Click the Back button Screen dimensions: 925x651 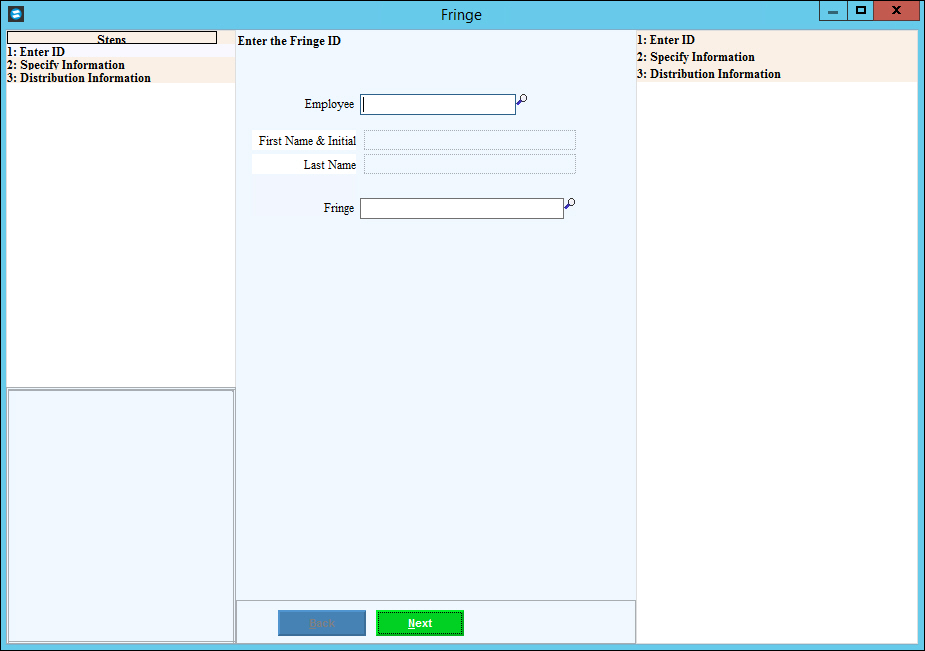[x=322, y=623]
